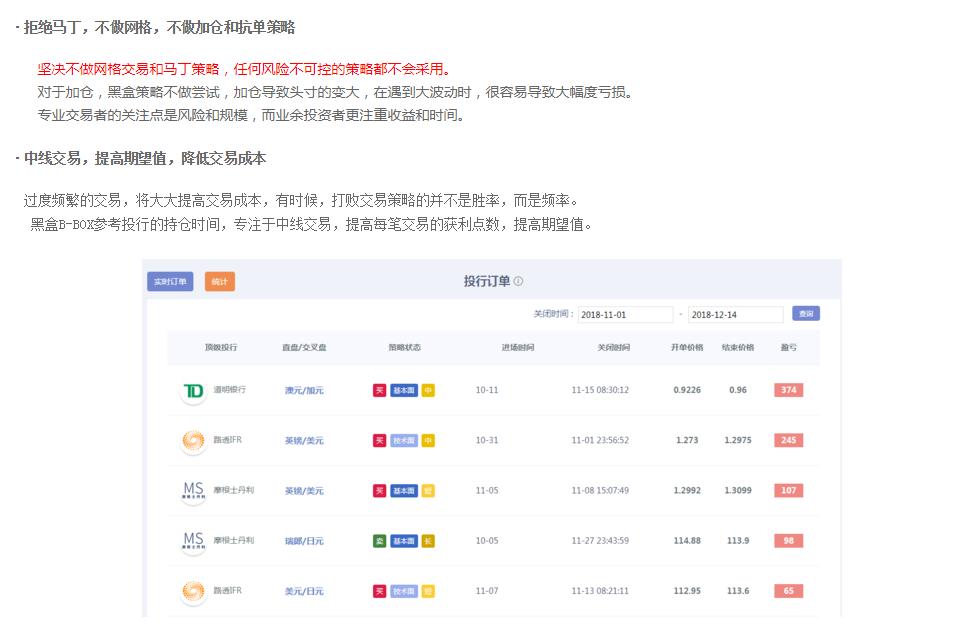Click 技术面 tag in the 10-31 row
964x627 pixels.
[403, 441]
